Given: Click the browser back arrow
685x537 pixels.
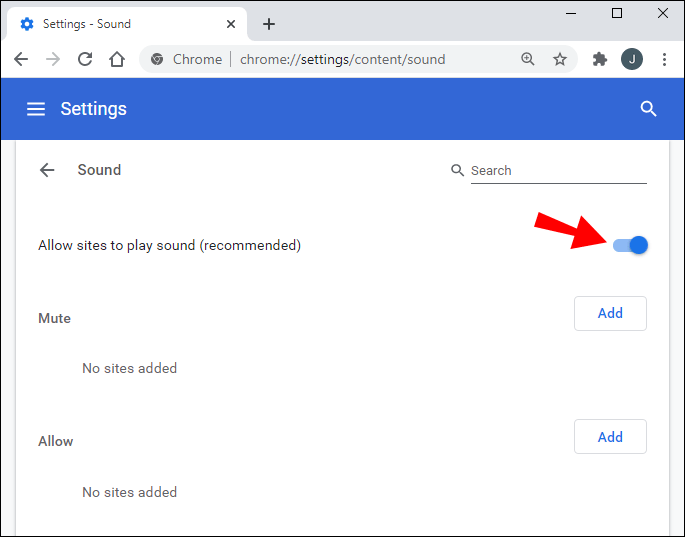Looking at the screenshot, I should [x=21, y=59].
